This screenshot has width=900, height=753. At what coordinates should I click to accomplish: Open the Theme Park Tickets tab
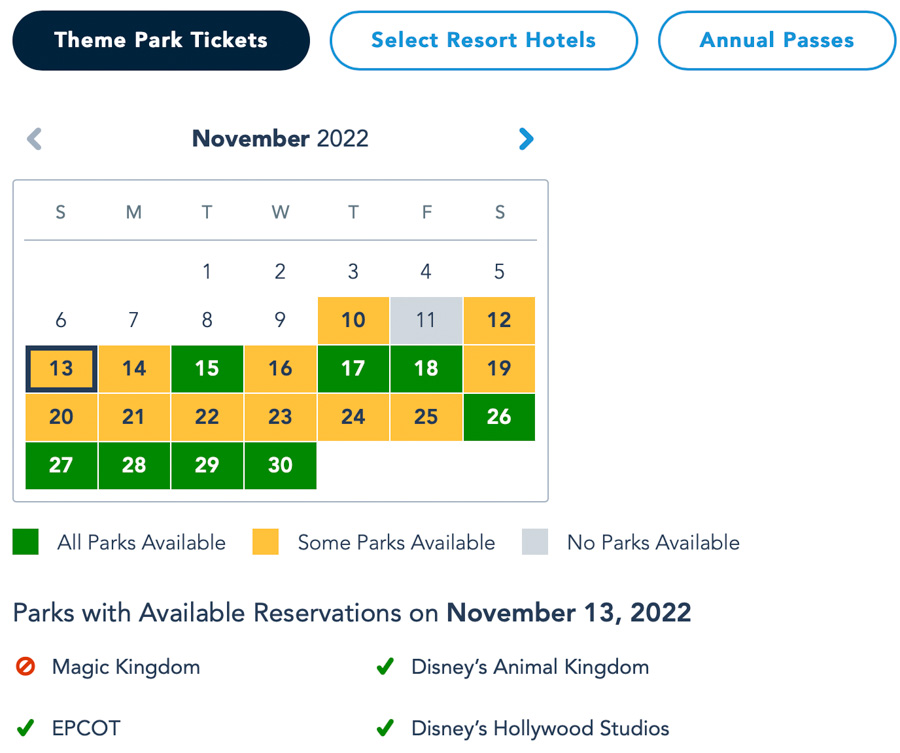tap(161, 41)
